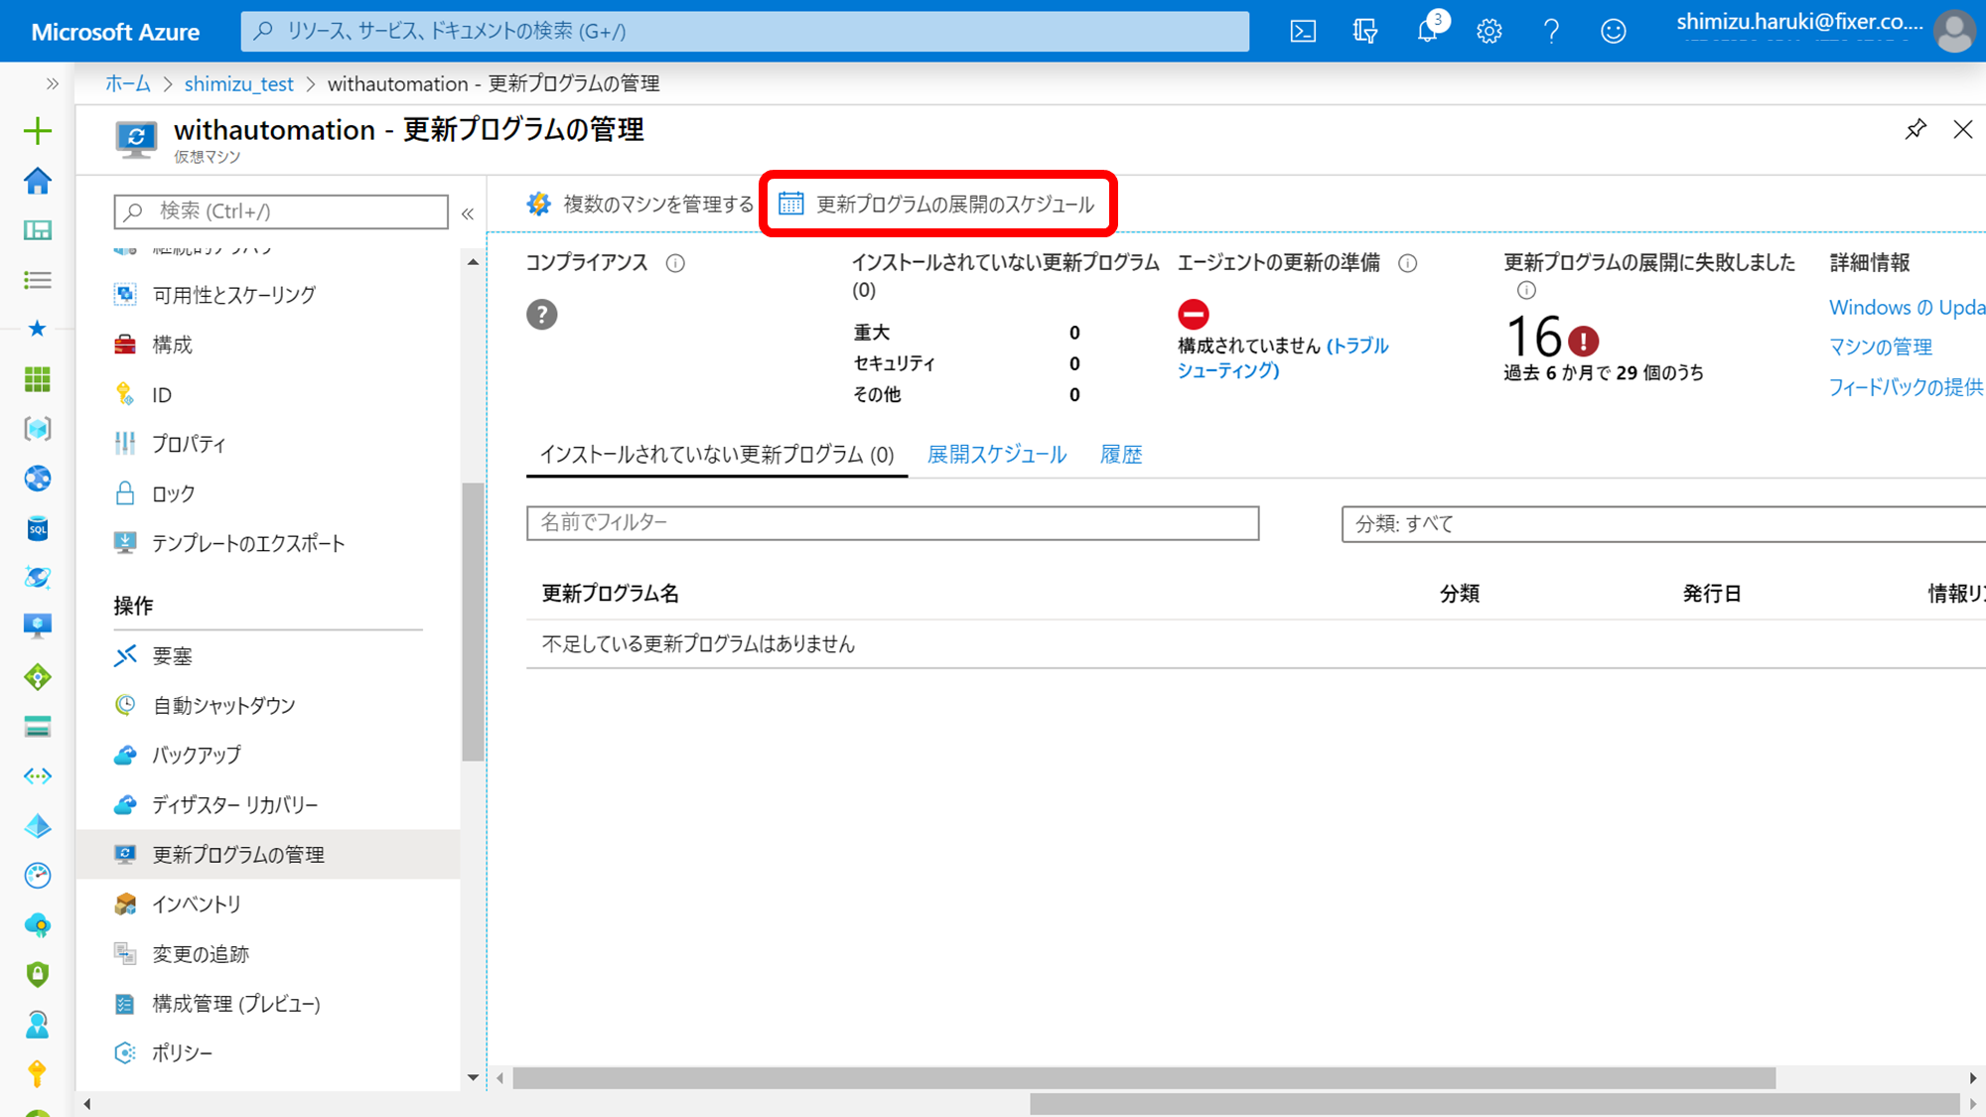The height and width of the screenshot is (1117, 1986).
Task: Switch to the 展開スケジュール tab
Action: (996, 454)
